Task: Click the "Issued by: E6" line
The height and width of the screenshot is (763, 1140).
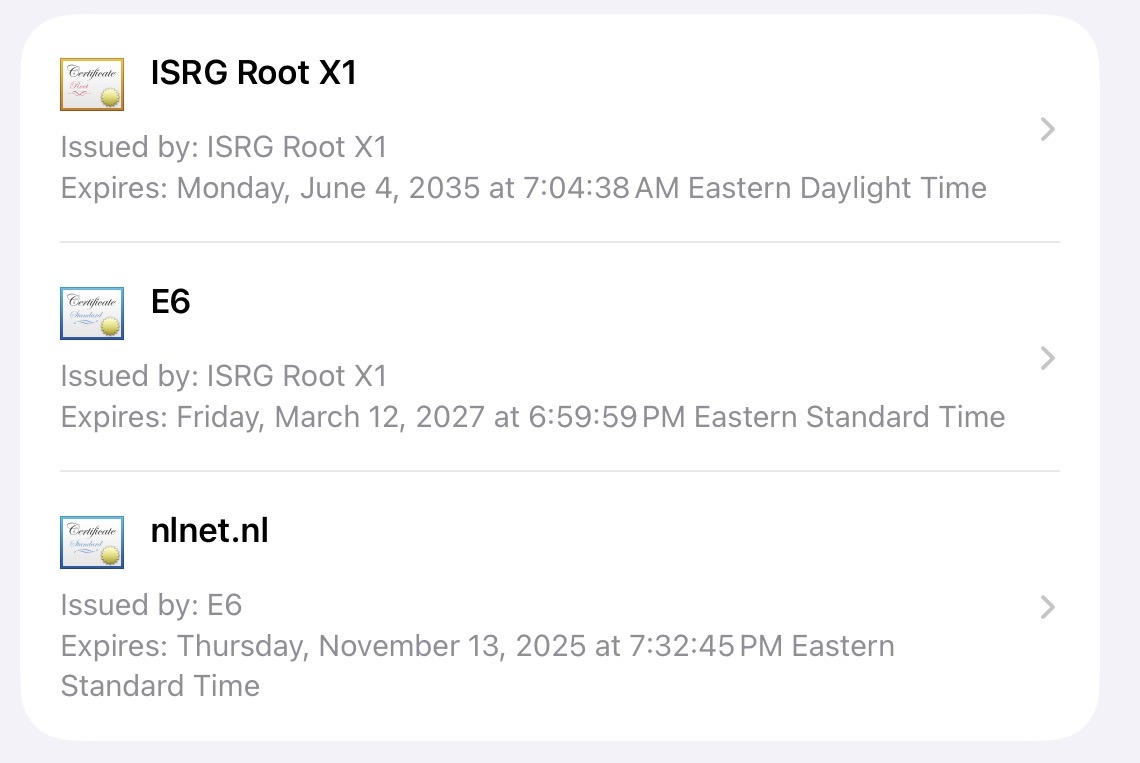Action: tap(151, 605)
